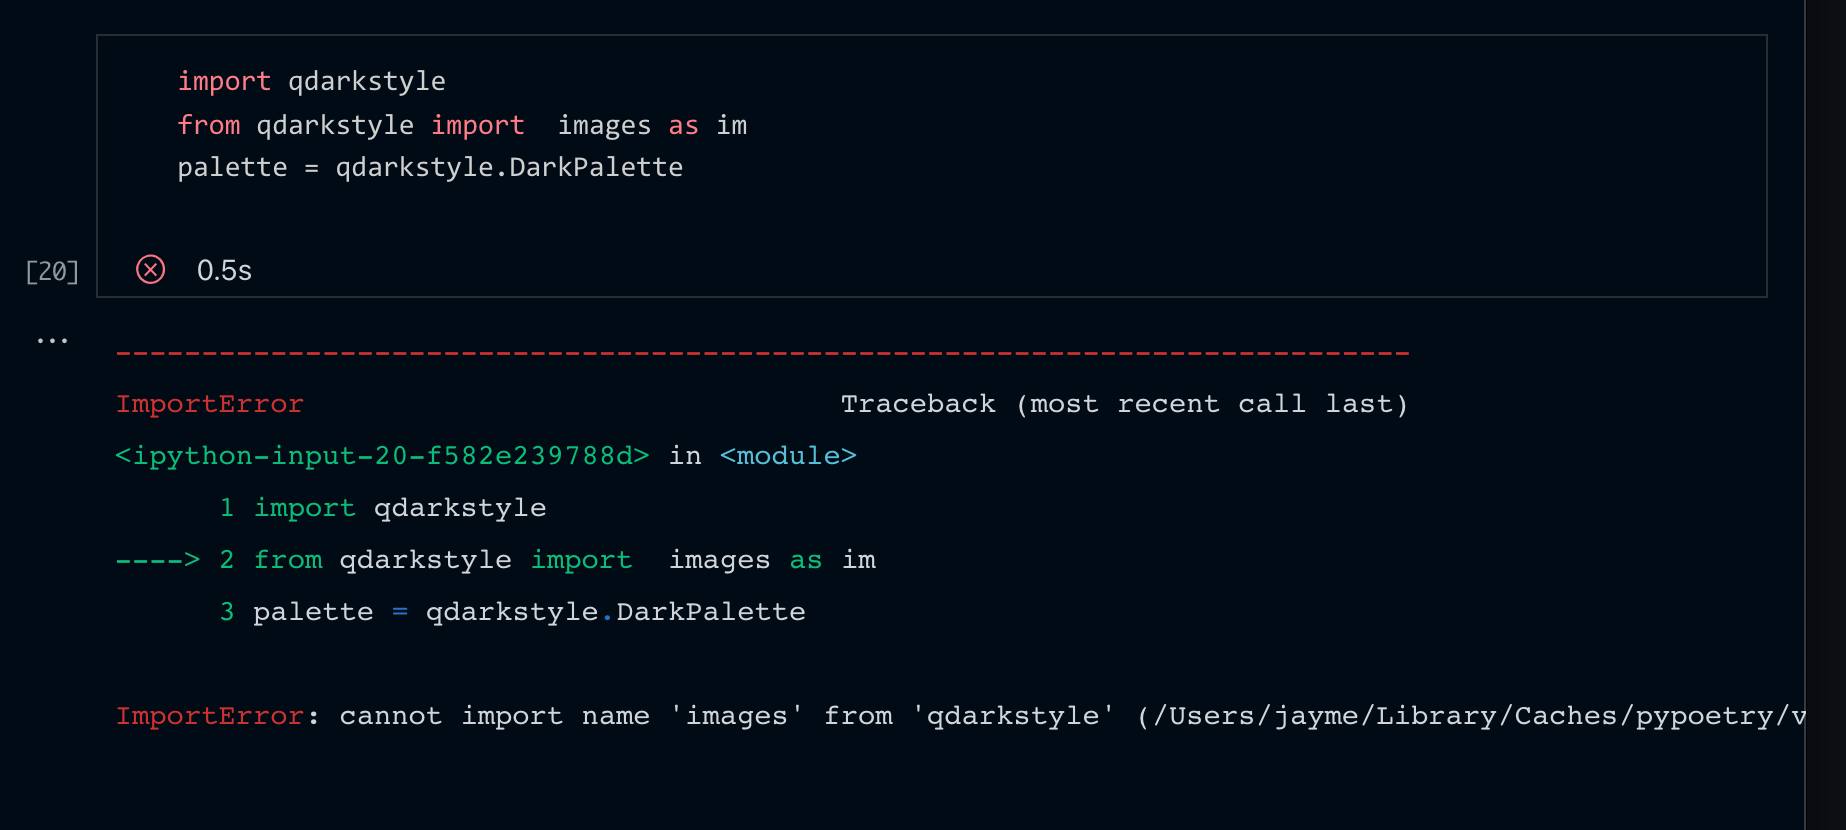
Task: Click the <module> text in traceback
Action: (x=788, y=456)
